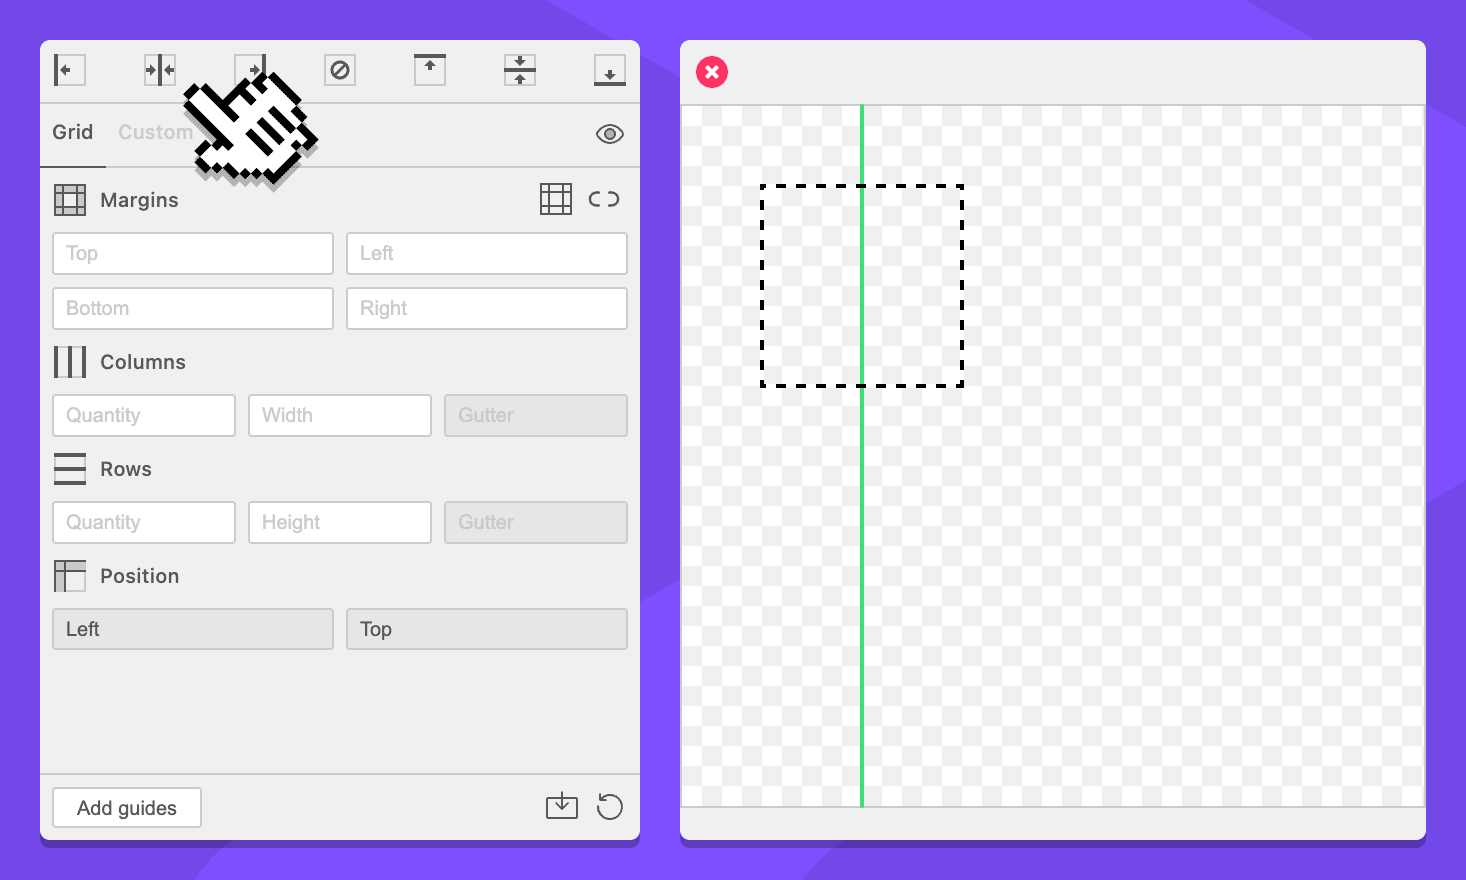Image resolution: width=1466 pixels, height=880 pixels.
Task: Open the Position Left selector
Action: tap(193, 629)
